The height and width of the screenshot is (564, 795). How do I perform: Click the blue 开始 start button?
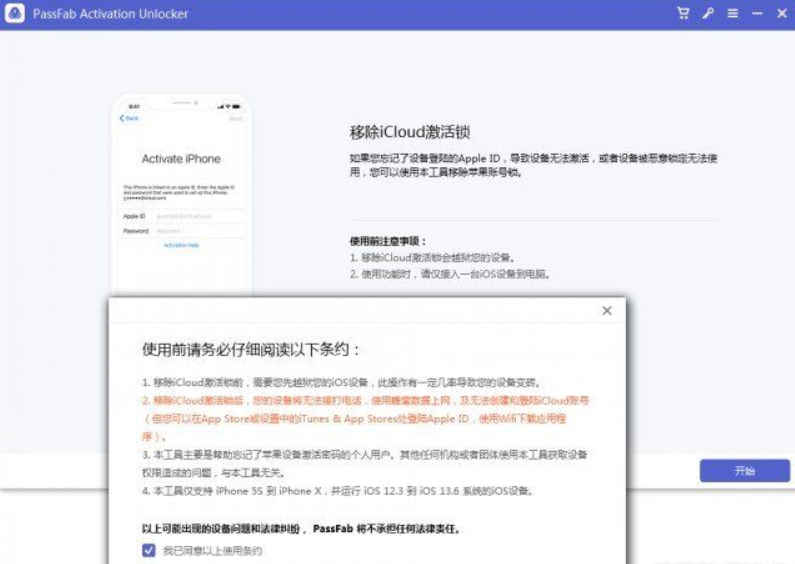click(x=745, y=471)
